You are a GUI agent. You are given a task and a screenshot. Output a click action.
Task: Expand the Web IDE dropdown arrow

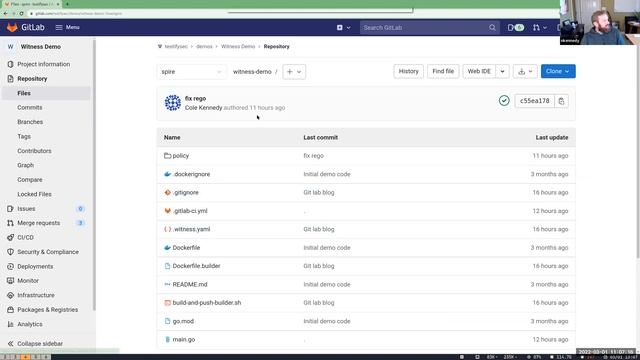click(x=502, y=71)
